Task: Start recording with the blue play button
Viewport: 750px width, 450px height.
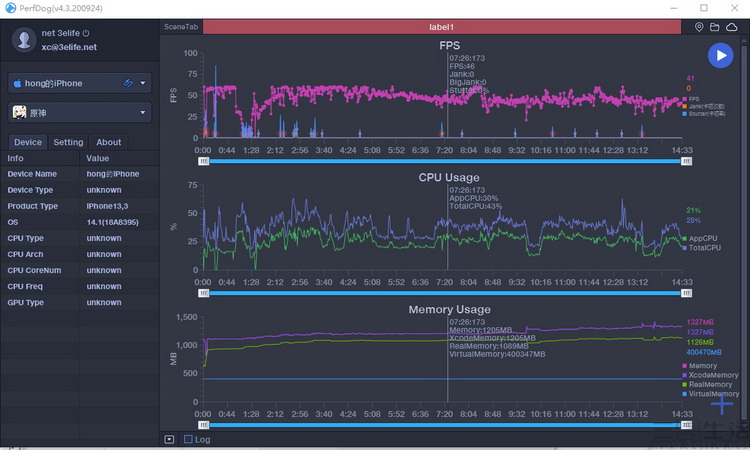Action: (720, 55)
